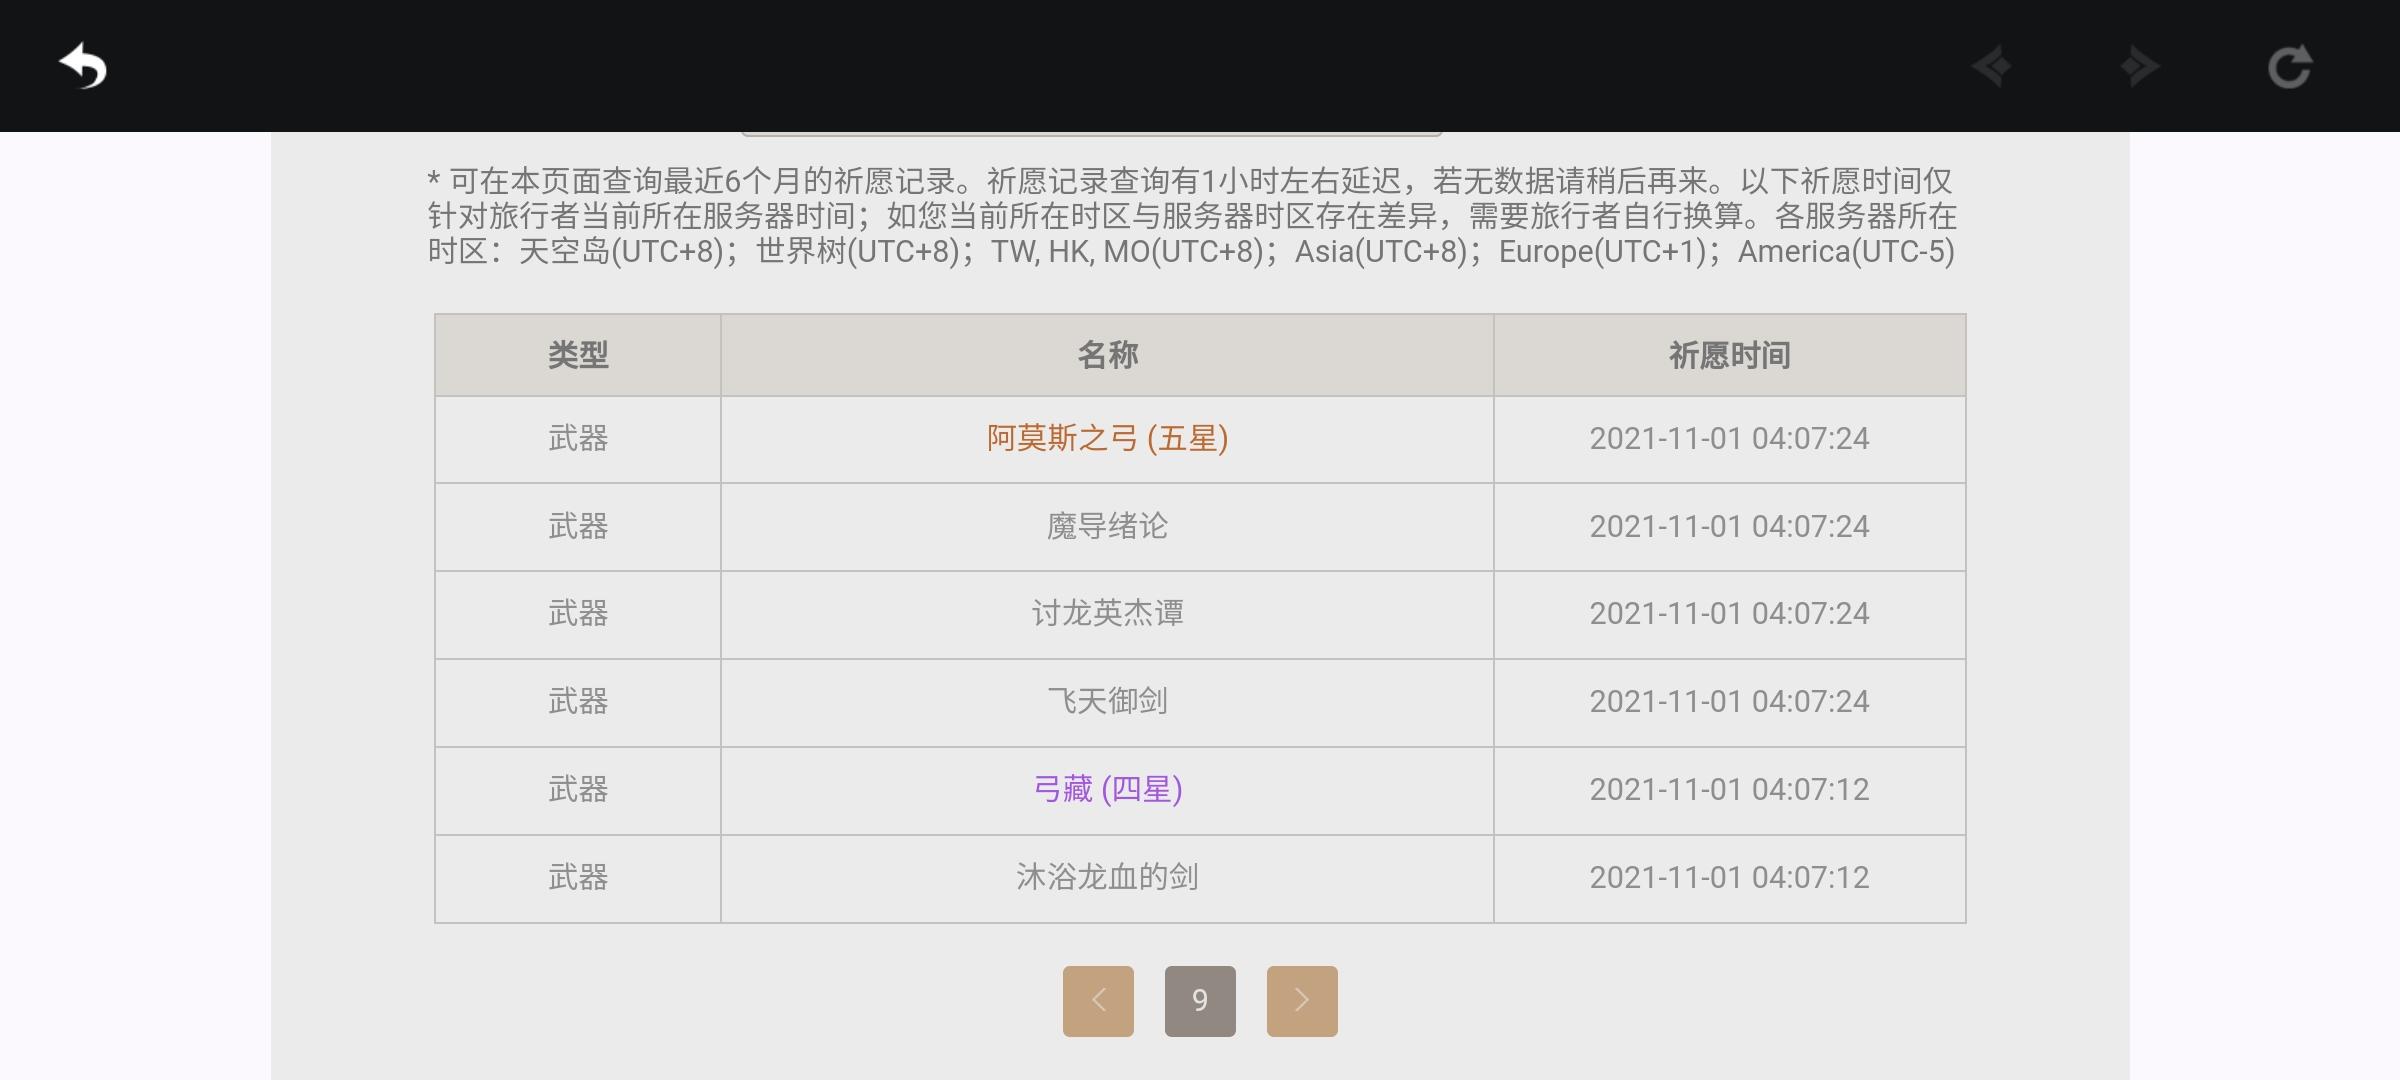Click the 讨龙英杰谭 row name
This screenshot has height=1080, width=2400.
coord(1107,613)
